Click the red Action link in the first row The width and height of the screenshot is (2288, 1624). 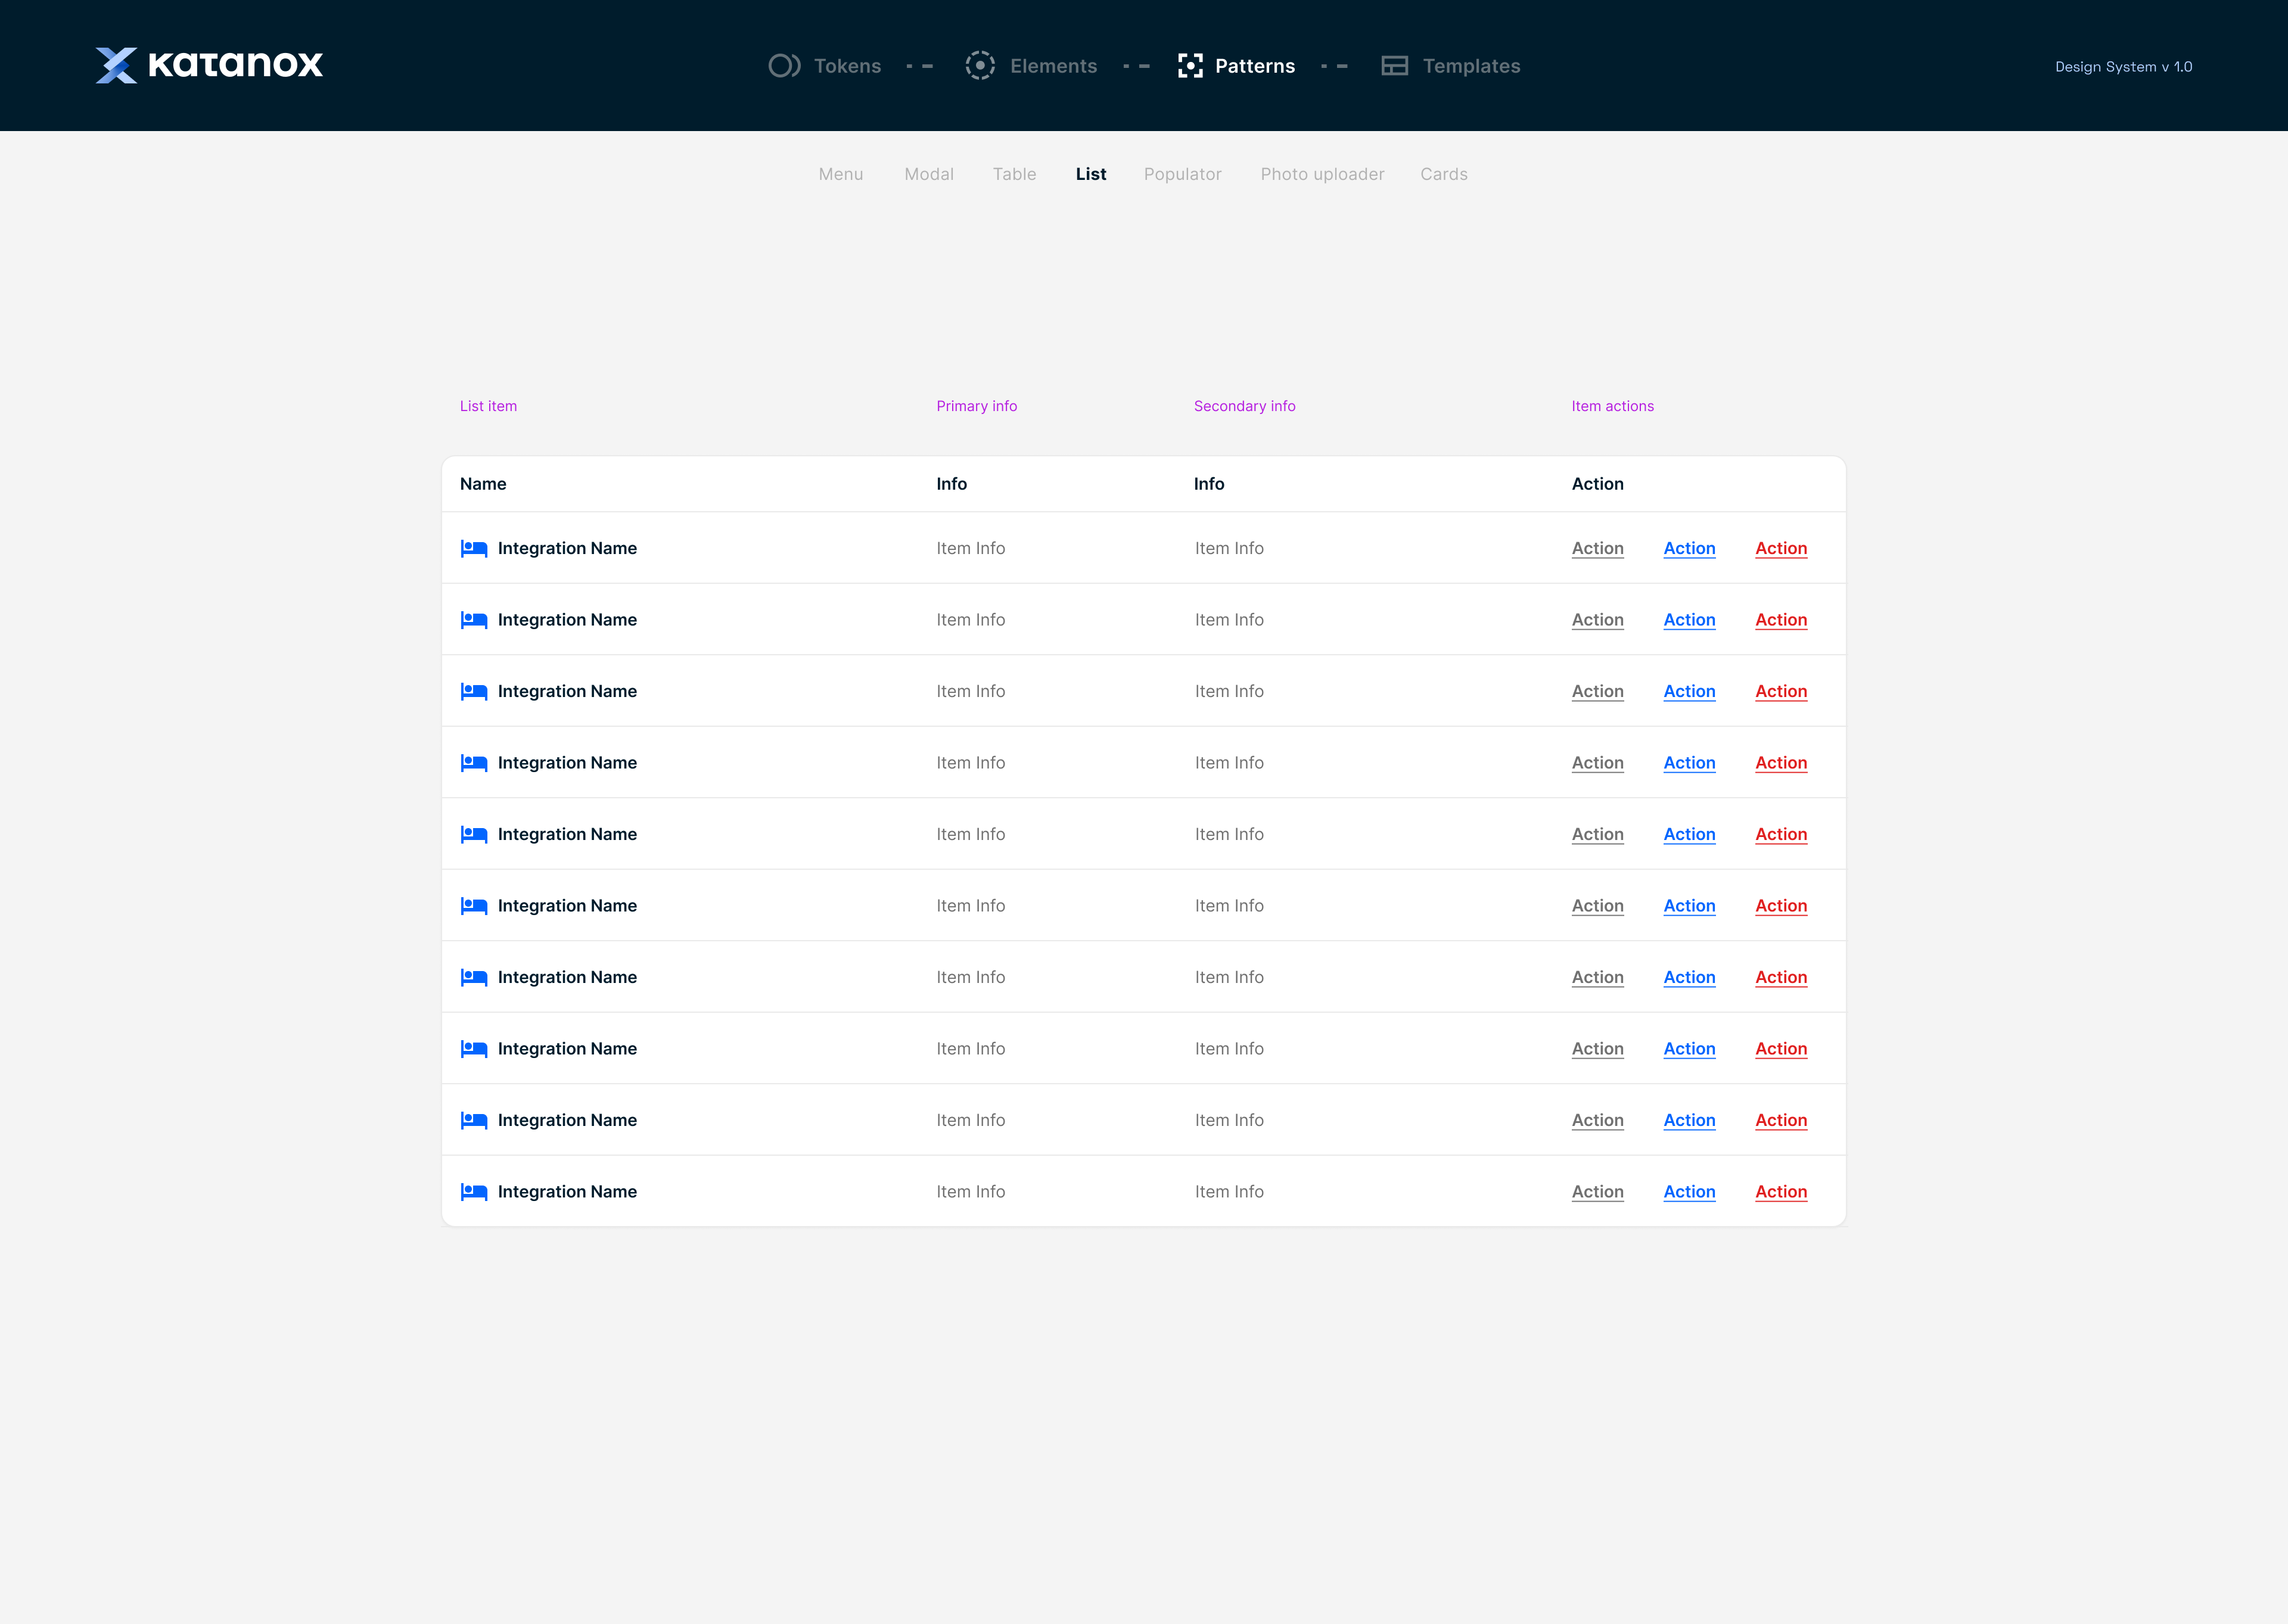pyautogui.click(x=1781, y=549)
